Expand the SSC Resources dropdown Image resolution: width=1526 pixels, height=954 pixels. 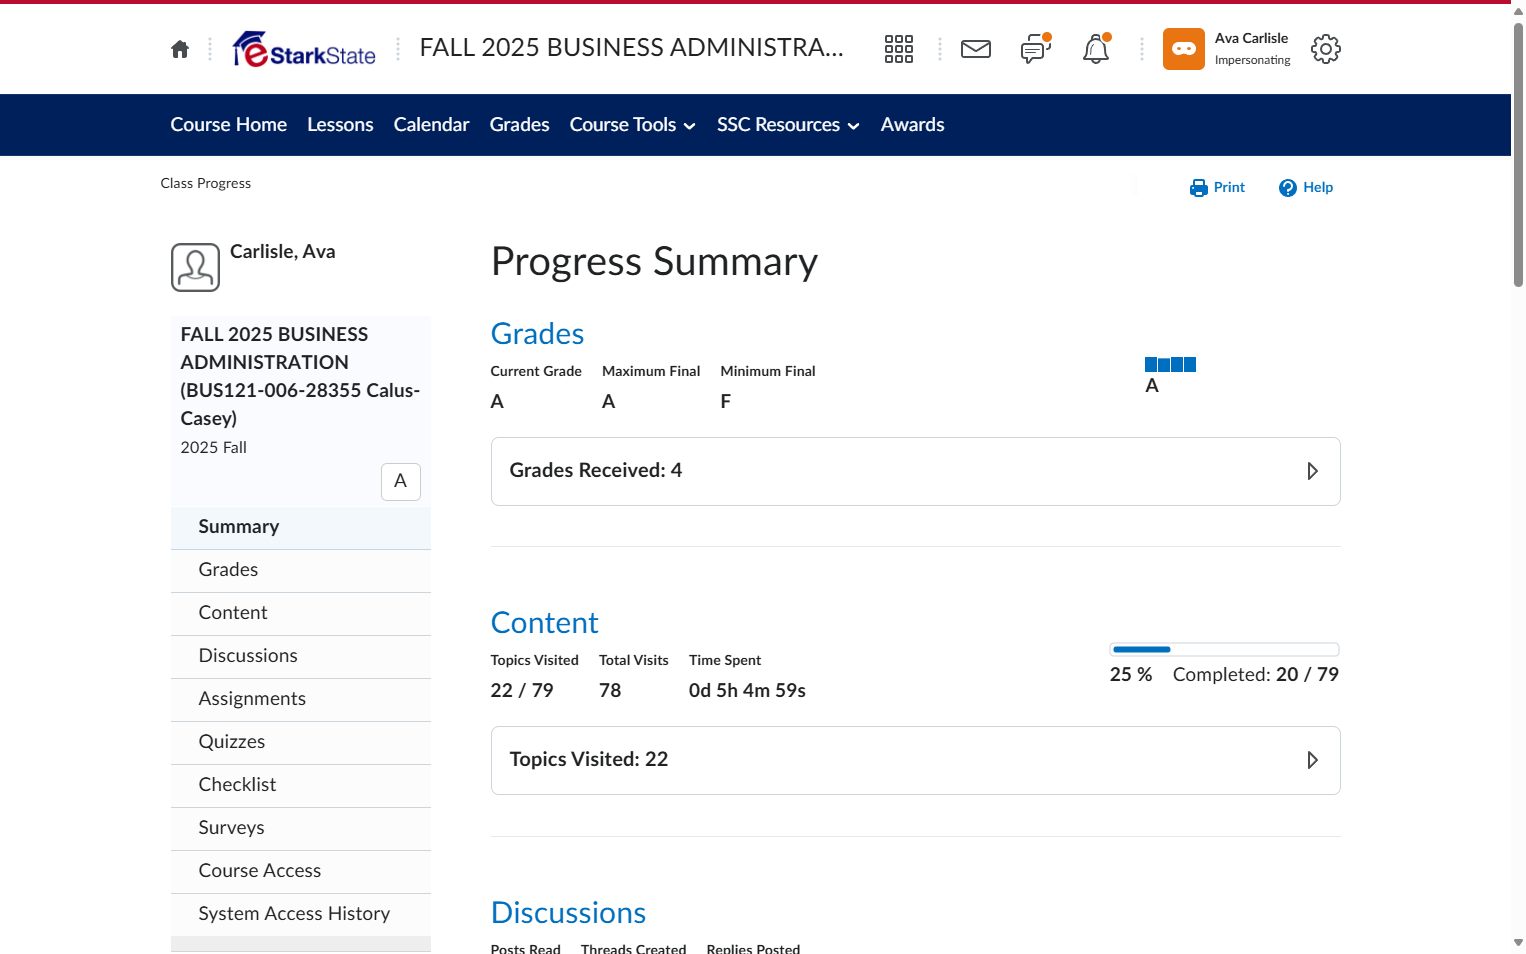click(788, 125)
